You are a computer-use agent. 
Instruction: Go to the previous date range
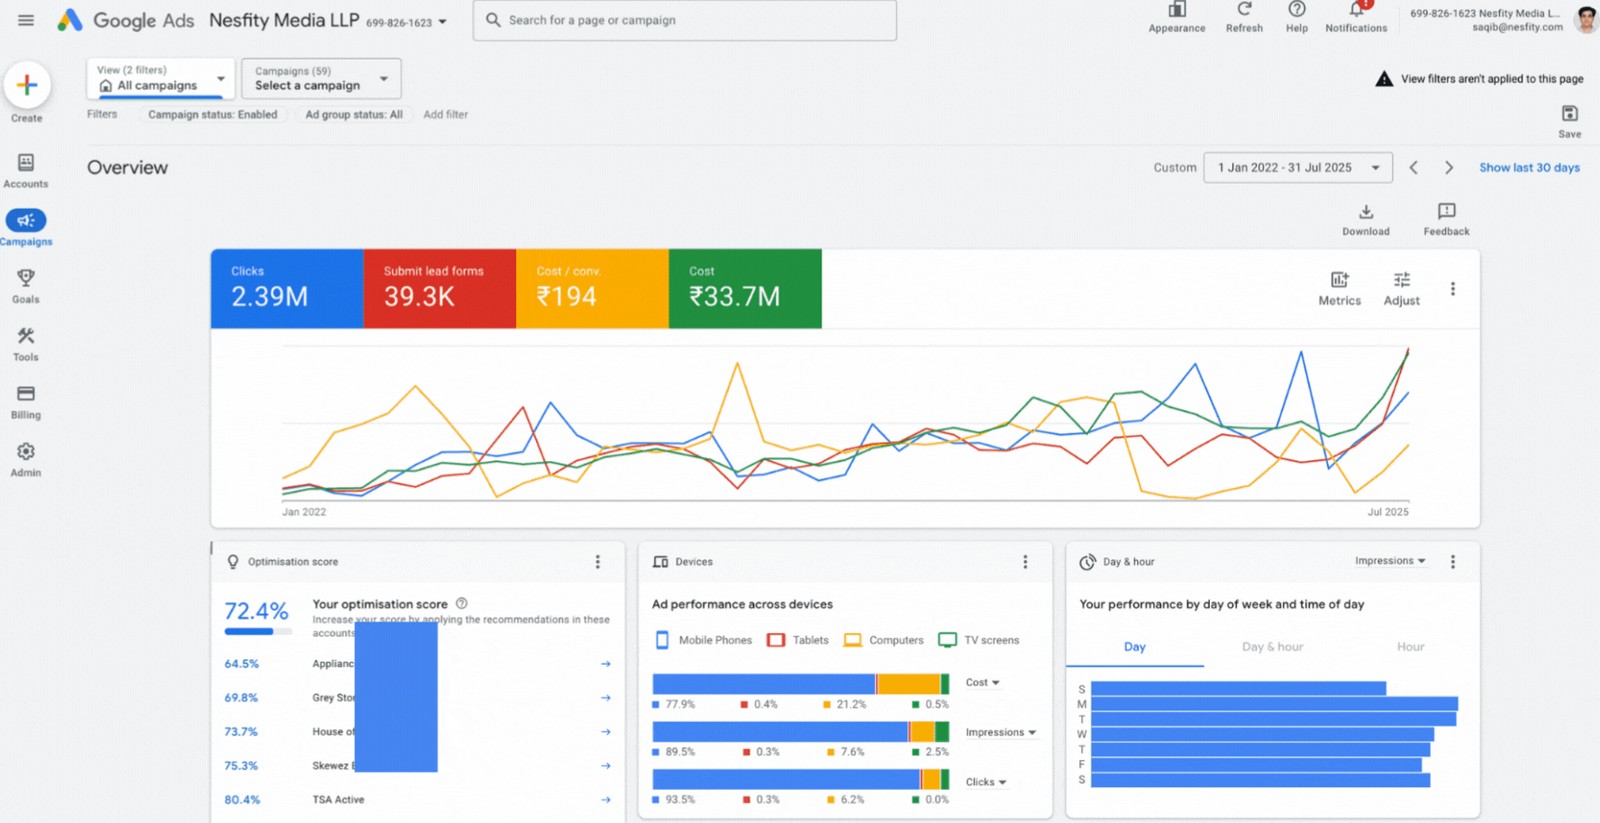(1414, 168)
